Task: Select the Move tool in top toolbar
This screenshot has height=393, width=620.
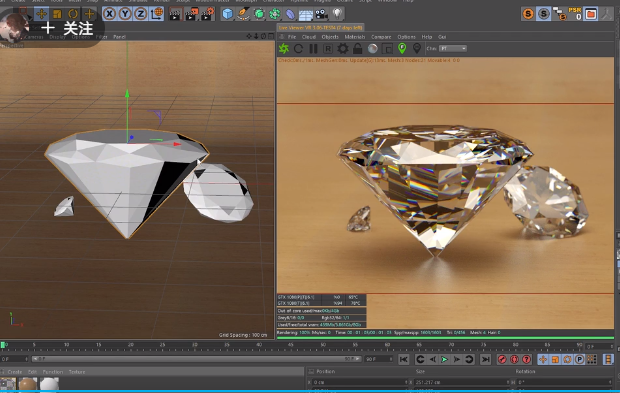Action: coord(41,14)
